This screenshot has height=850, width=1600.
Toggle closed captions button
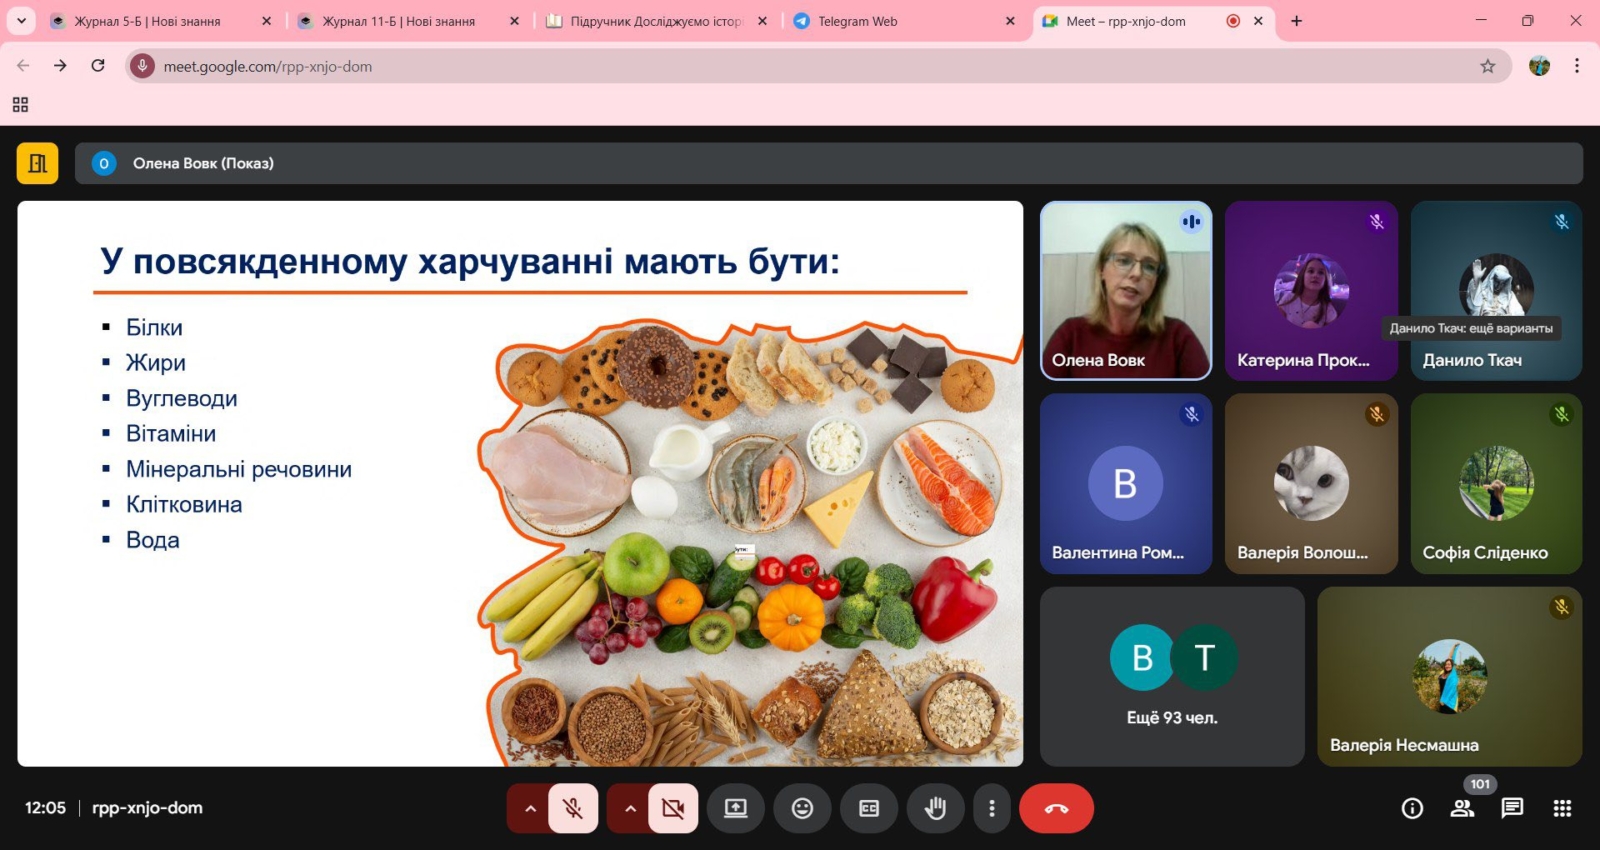[x=869, y=808]
